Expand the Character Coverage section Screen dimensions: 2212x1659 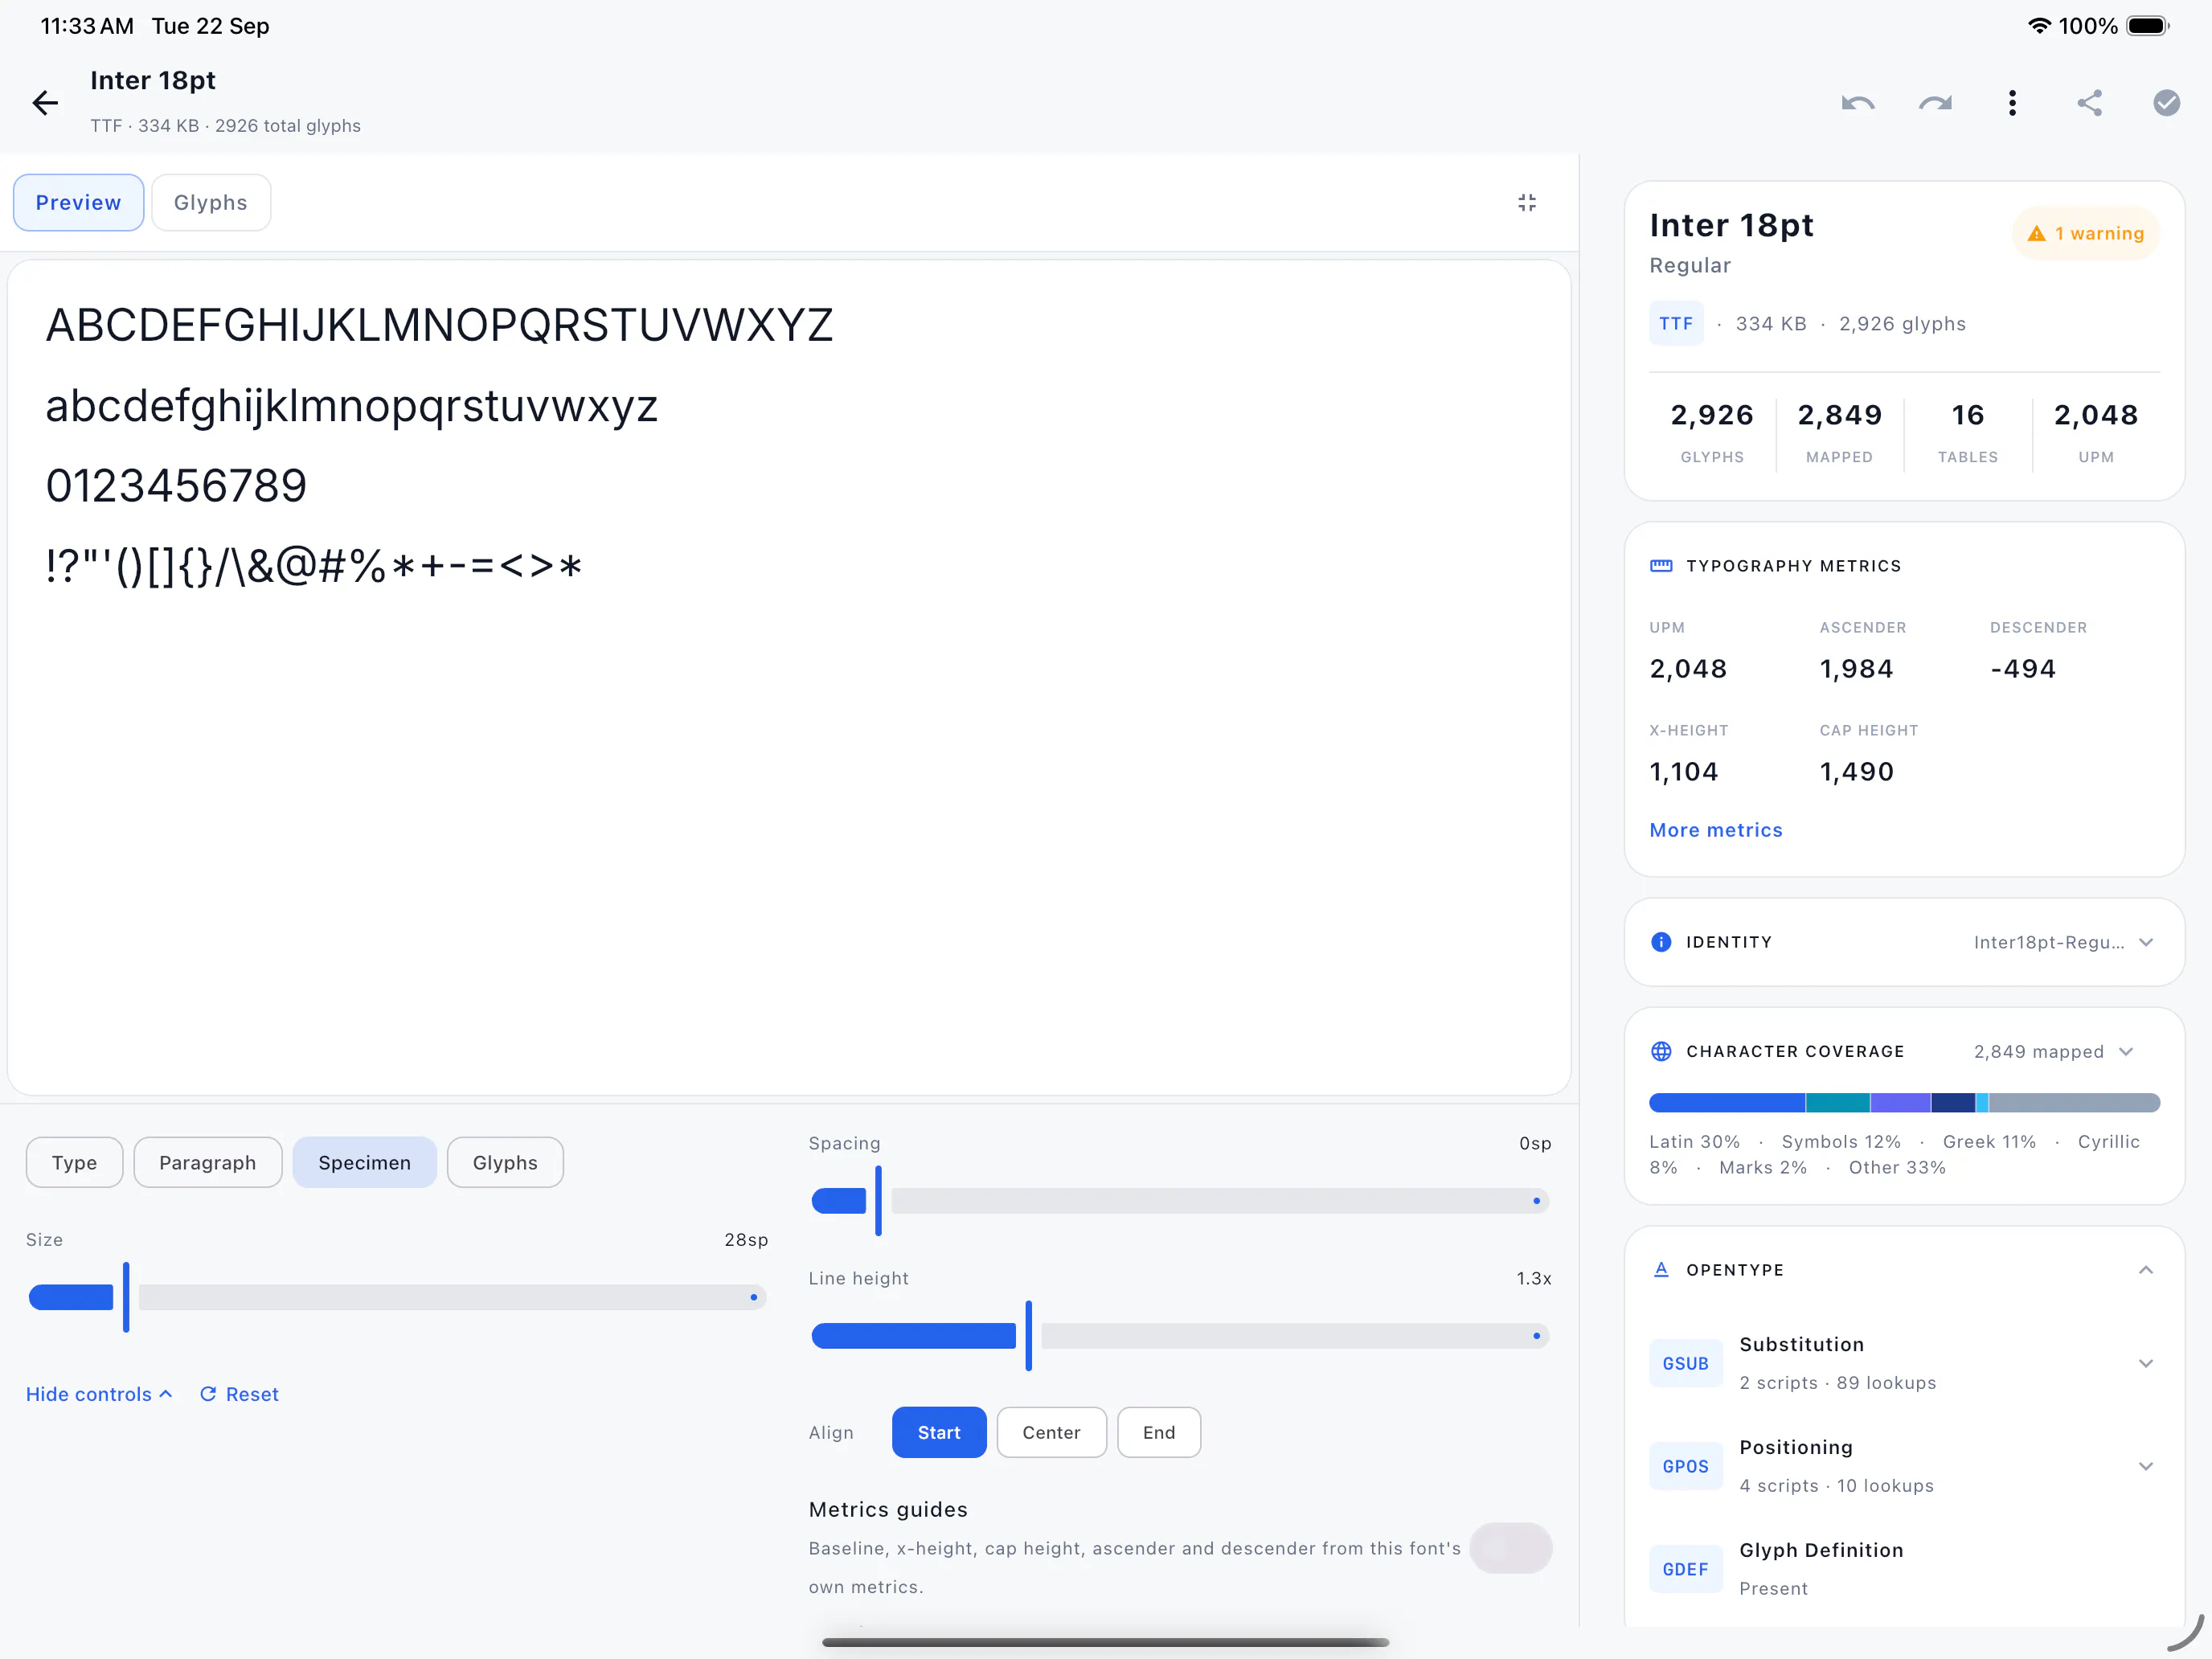point(2126,1051)
